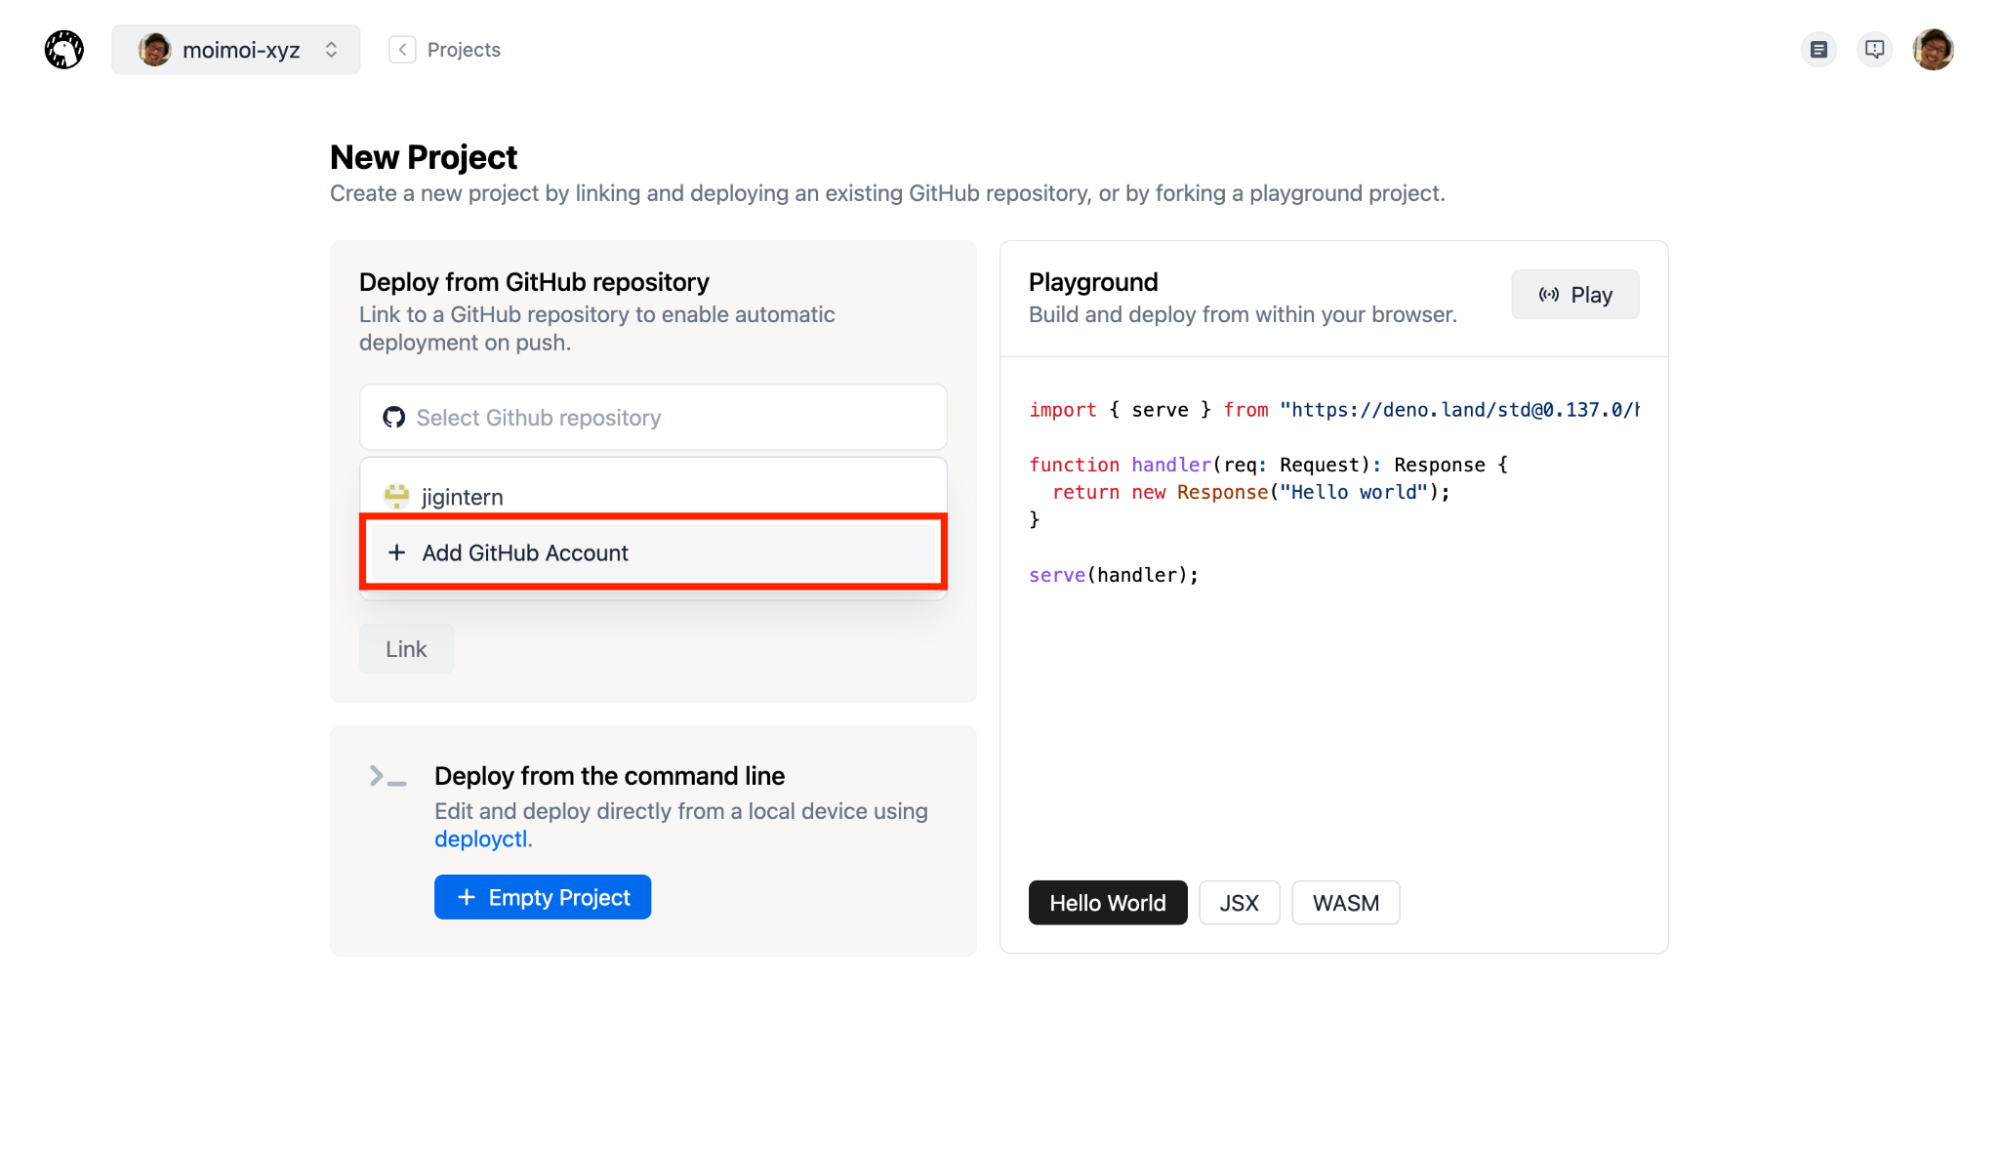Screen dimensions: 1999x1162
Task: Click the back chevron beside Projects
Action: point(402,50)
